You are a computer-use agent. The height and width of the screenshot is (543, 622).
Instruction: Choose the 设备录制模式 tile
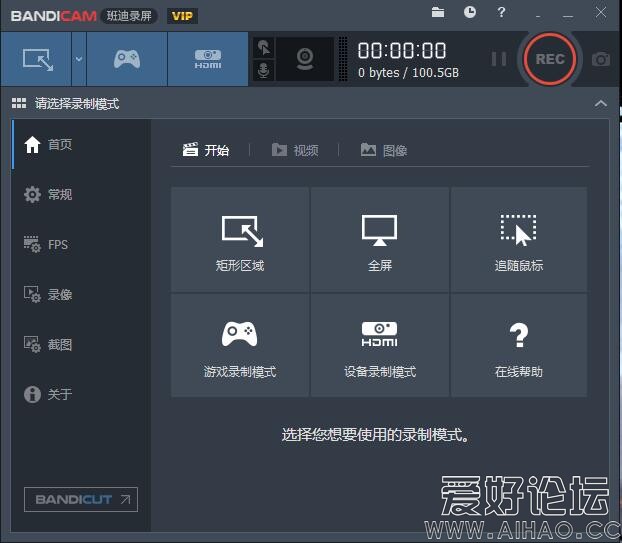coord(380,345)
